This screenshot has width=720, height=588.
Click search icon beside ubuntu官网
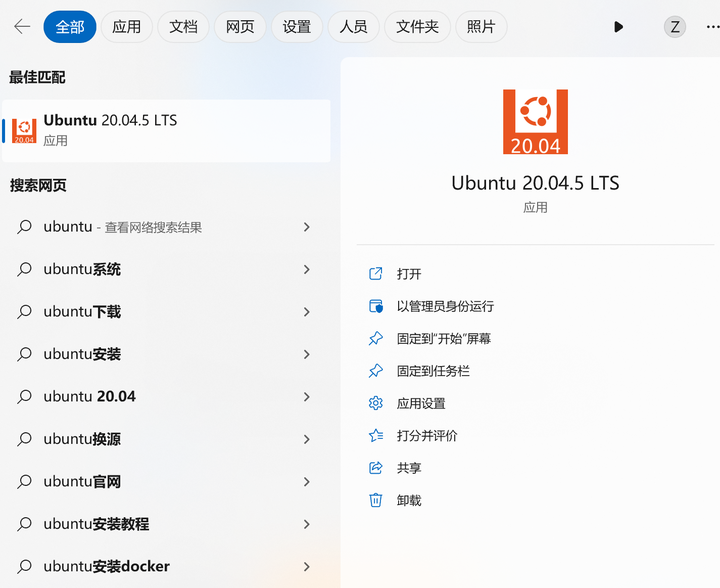click(x=24, y=482)
